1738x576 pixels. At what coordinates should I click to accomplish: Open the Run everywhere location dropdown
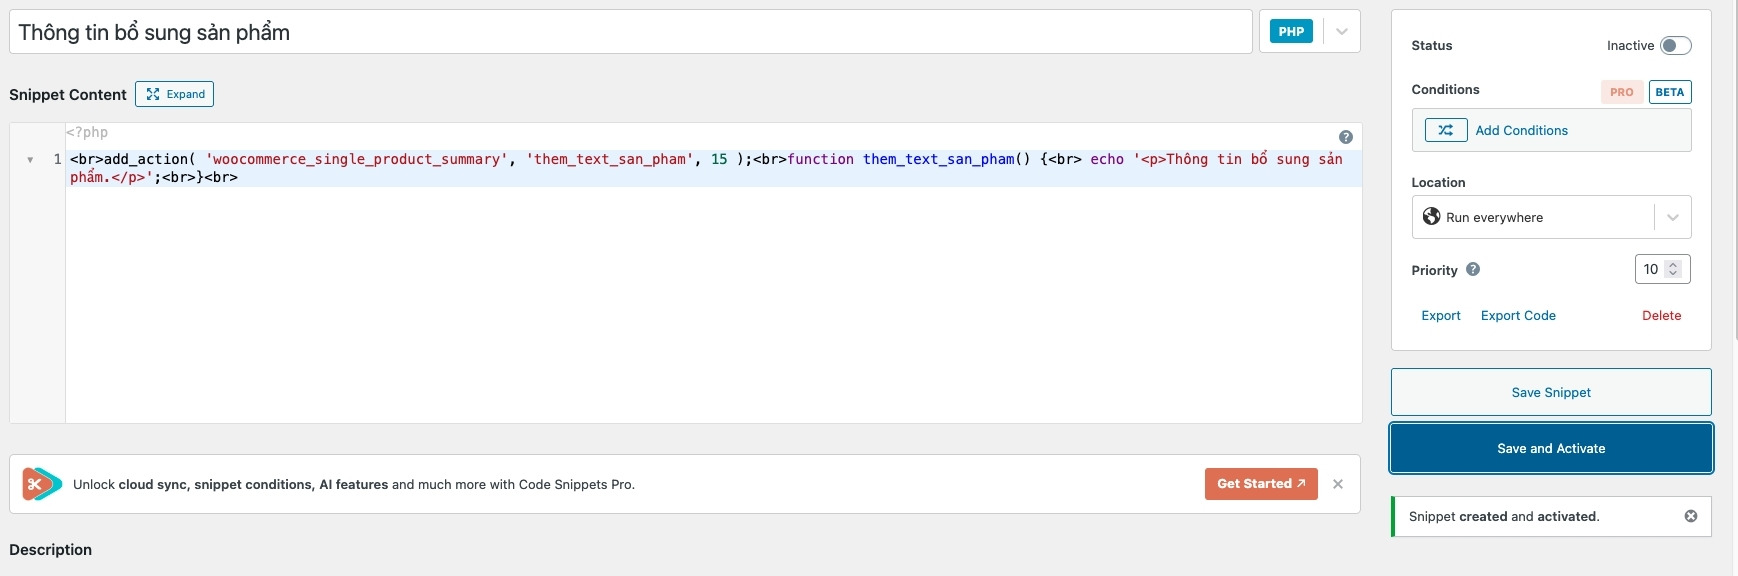[1551, 217]
